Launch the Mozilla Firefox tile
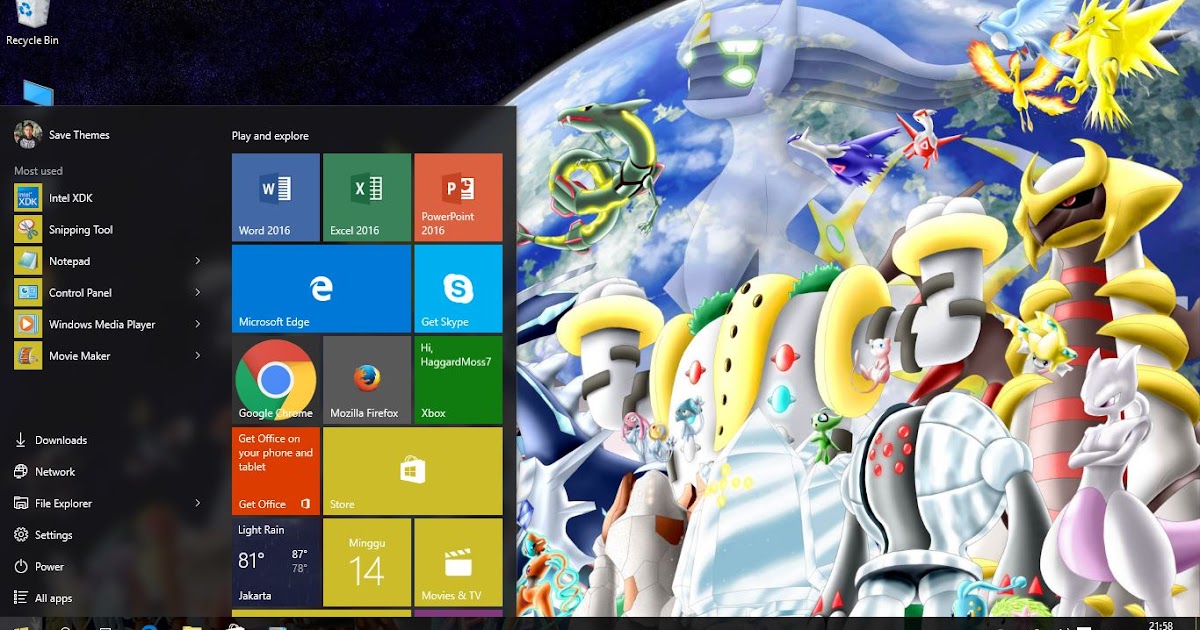 click(367, 380)
